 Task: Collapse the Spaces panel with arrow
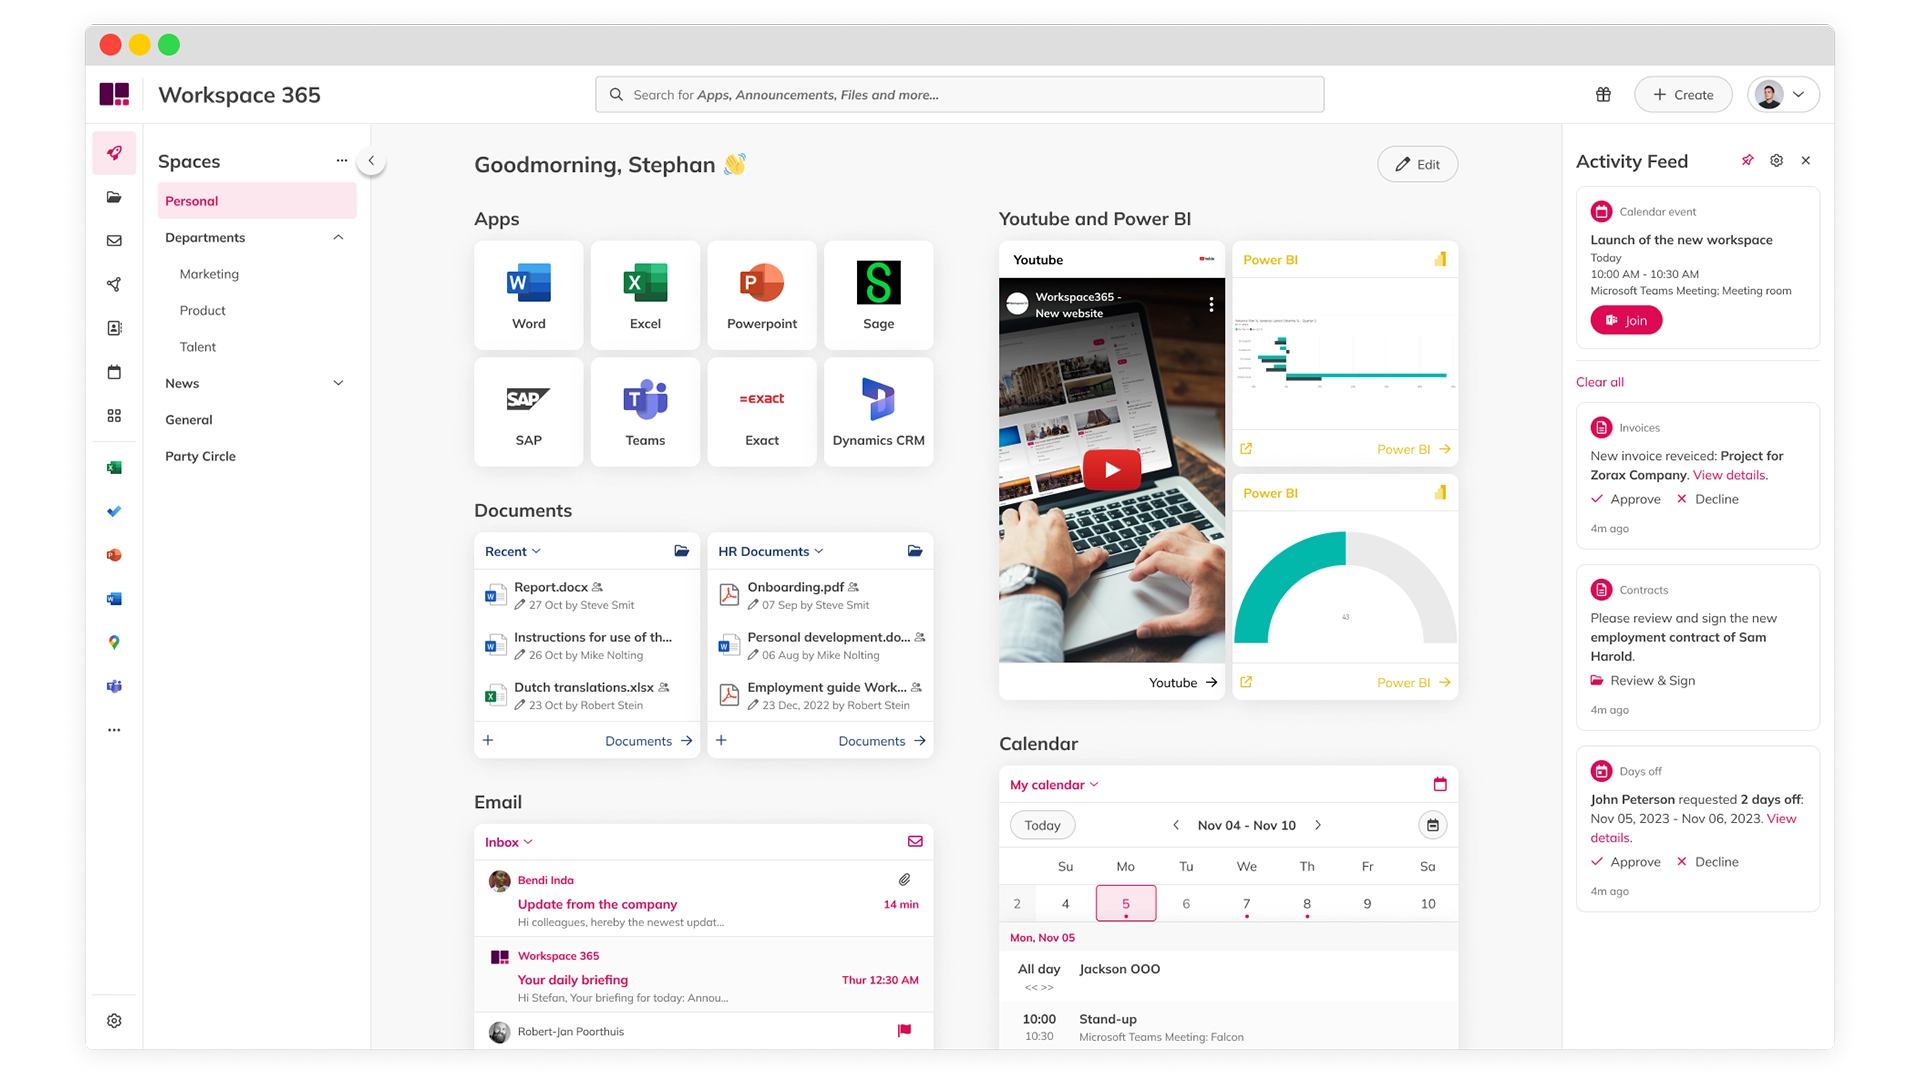371,160
